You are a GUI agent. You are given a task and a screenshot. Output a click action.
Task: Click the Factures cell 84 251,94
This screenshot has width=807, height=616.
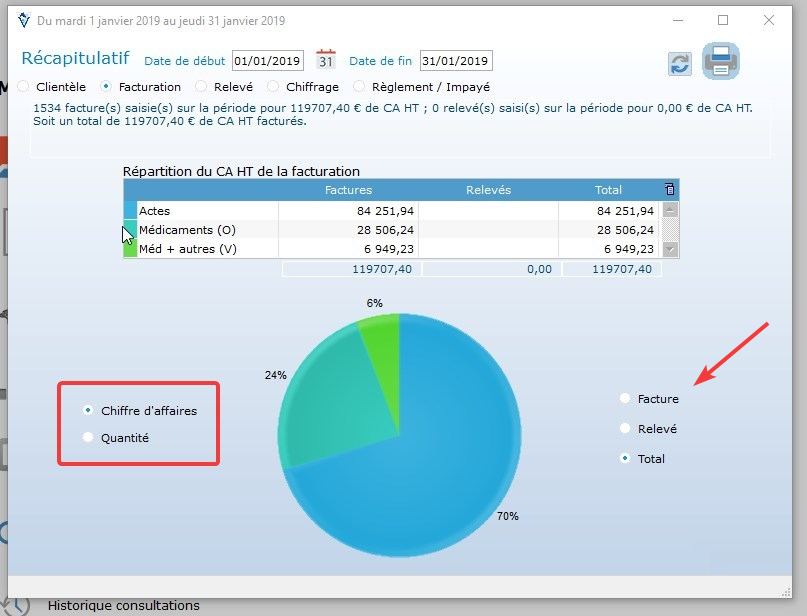pos(348,211)
